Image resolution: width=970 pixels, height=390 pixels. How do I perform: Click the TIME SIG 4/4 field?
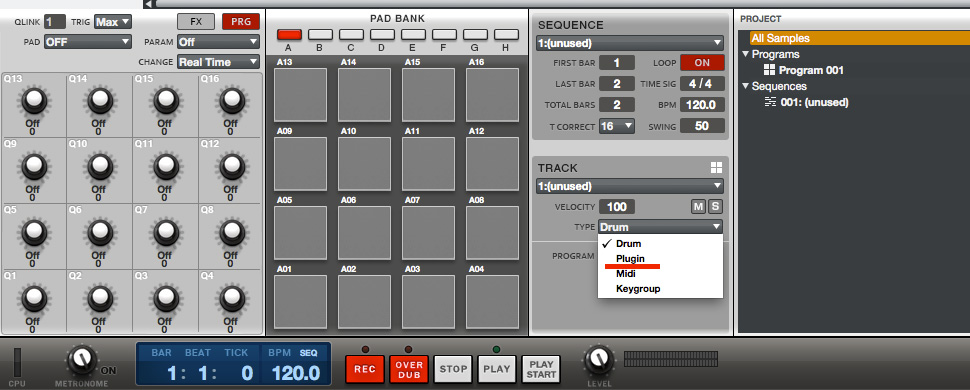702,84
